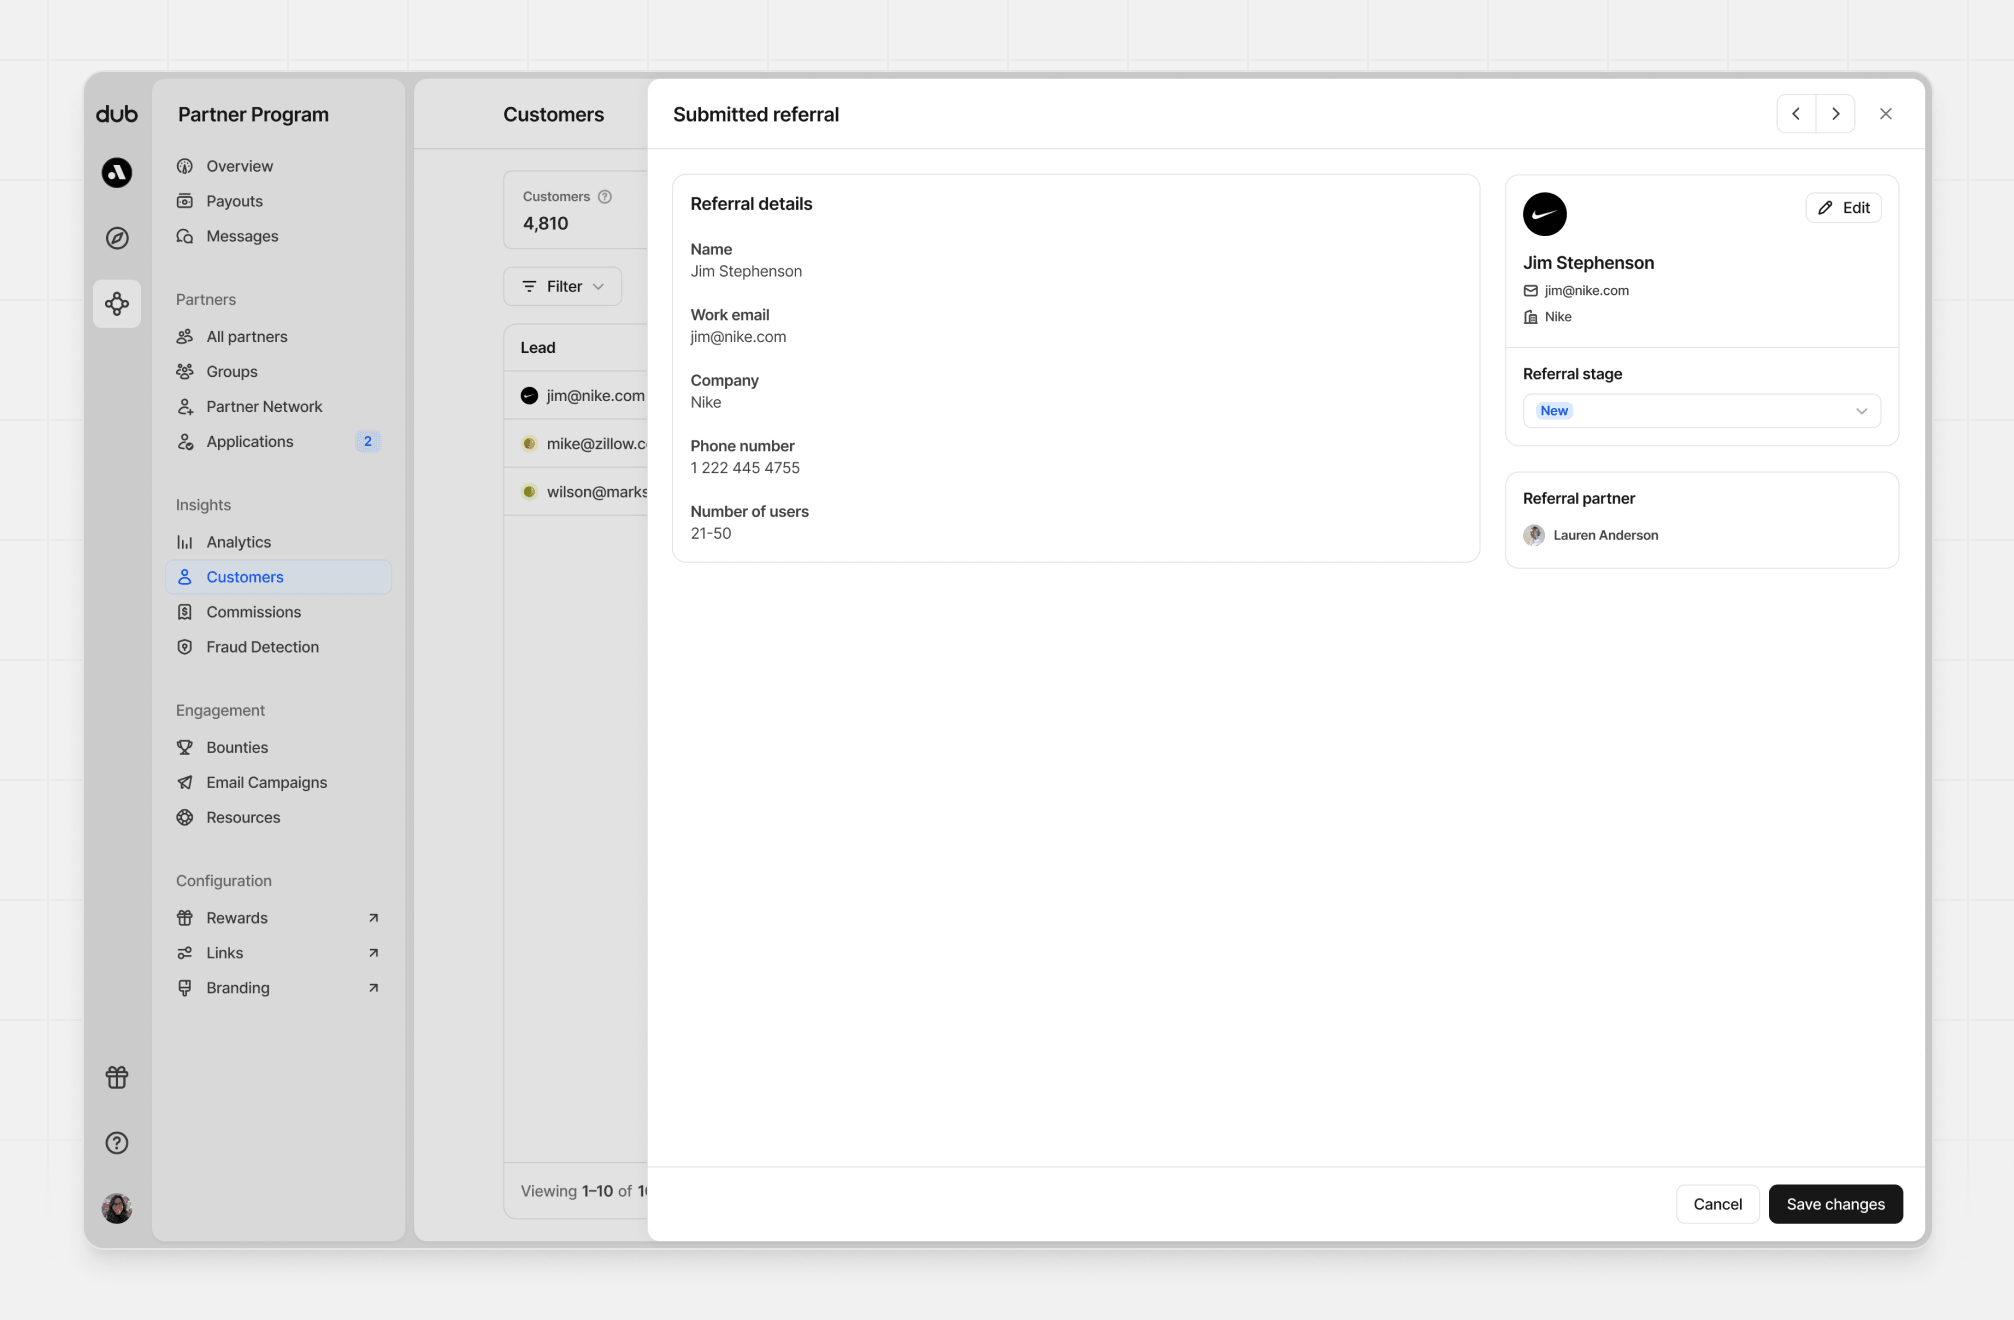The height and width of the screenshot is (1320, 2014).
Task: Click the Edit button
Action: click(1843, 208)
